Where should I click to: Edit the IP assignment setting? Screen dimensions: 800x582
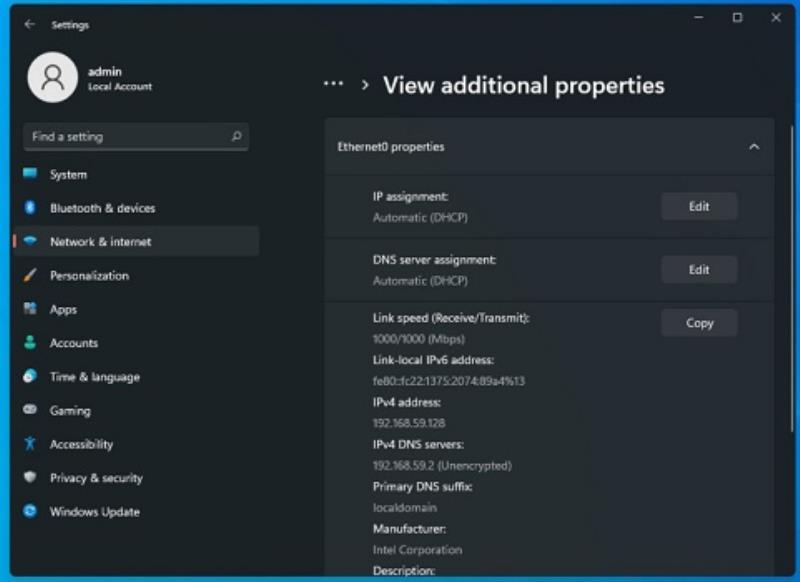(699, 206)
